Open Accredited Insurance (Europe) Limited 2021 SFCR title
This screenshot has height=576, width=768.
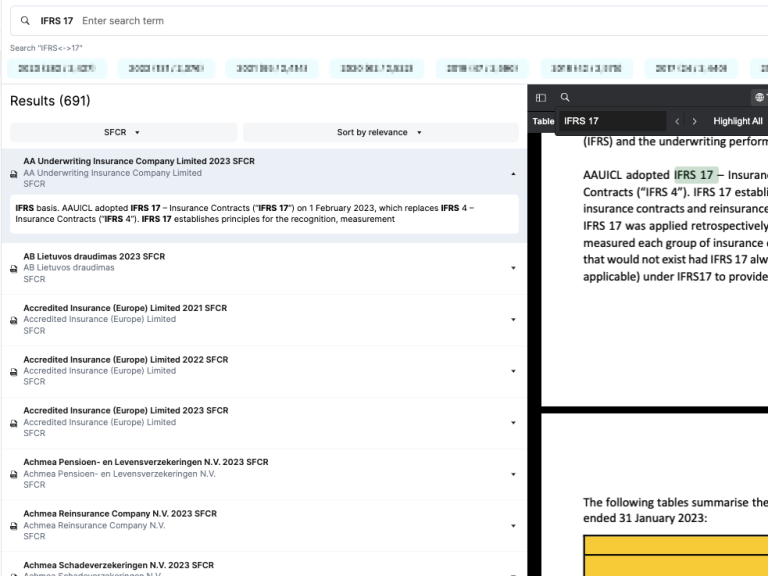coord(125,308)
